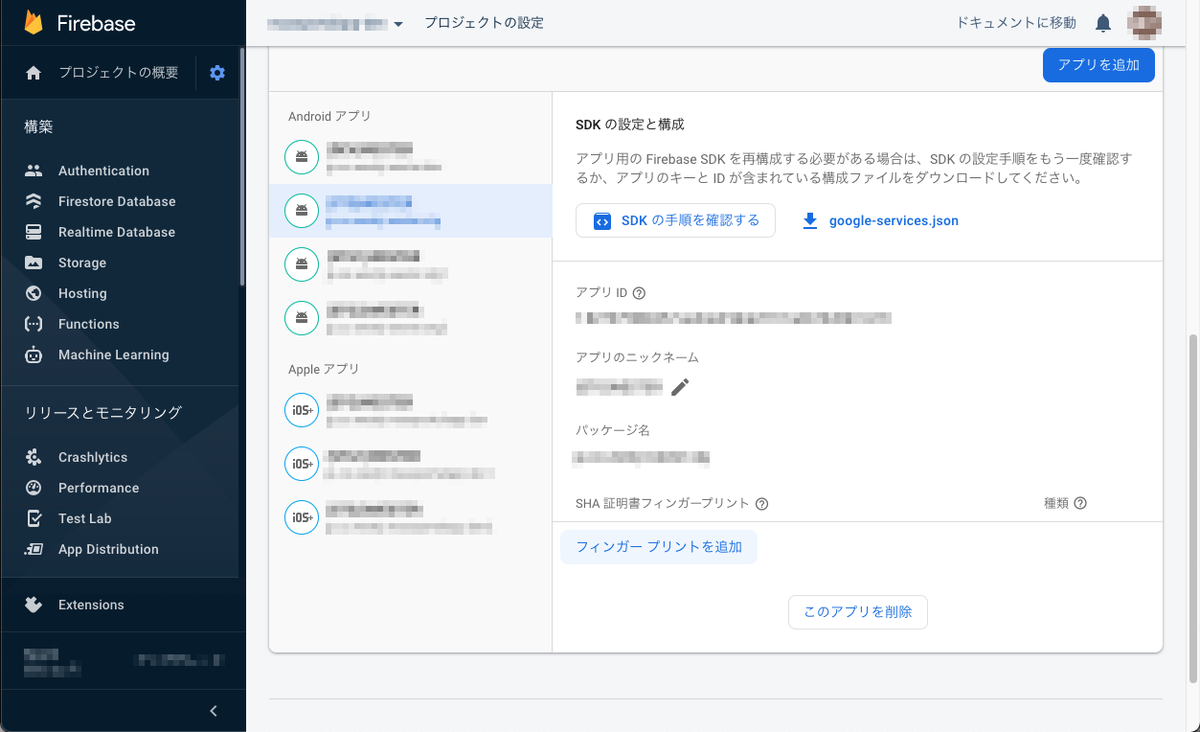Download google-services.json file
Image resolution: width=1200 pixels, height=732 pixels.
pos(880,221)
